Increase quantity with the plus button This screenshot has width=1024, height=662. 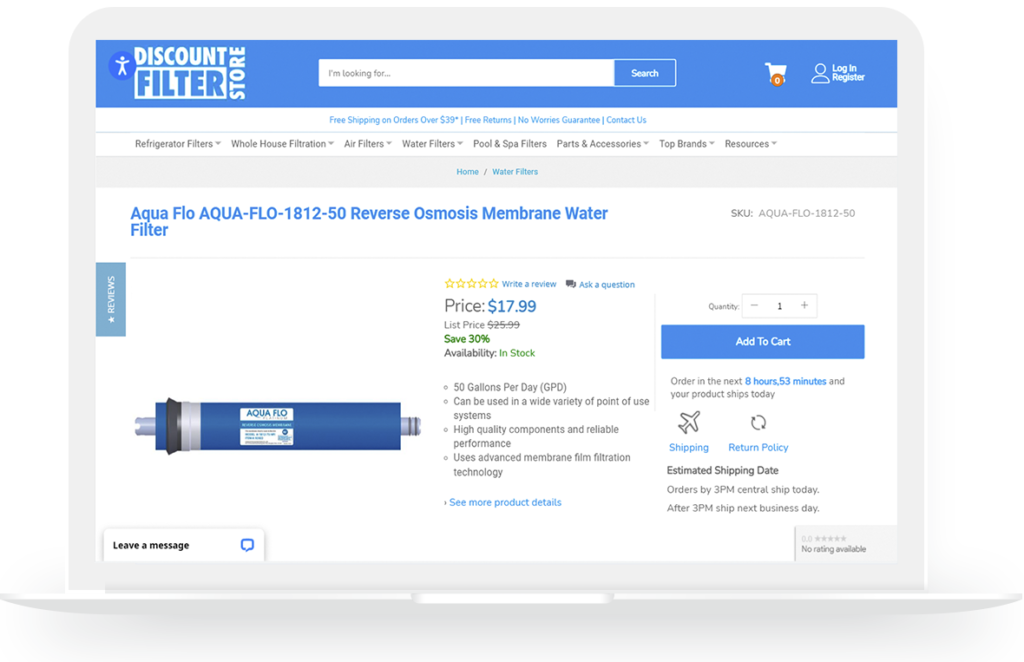click(x=804, y=306)
